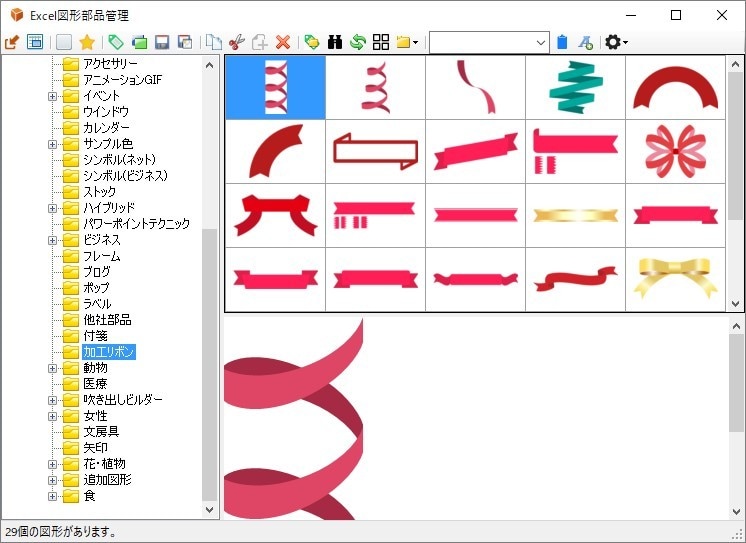This screenshot has width=746, height=543.
Task: Click the blue window layout toolbar icon
Action: pyautogui.click(x=35, y=42)
